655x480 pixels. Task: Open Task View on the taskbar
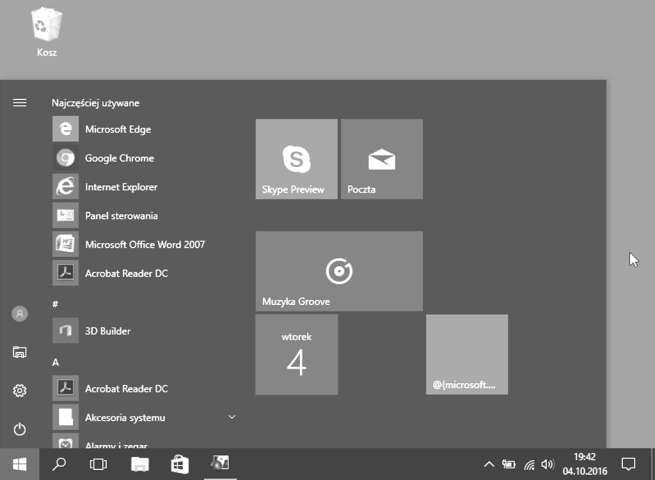pos(98,464)
